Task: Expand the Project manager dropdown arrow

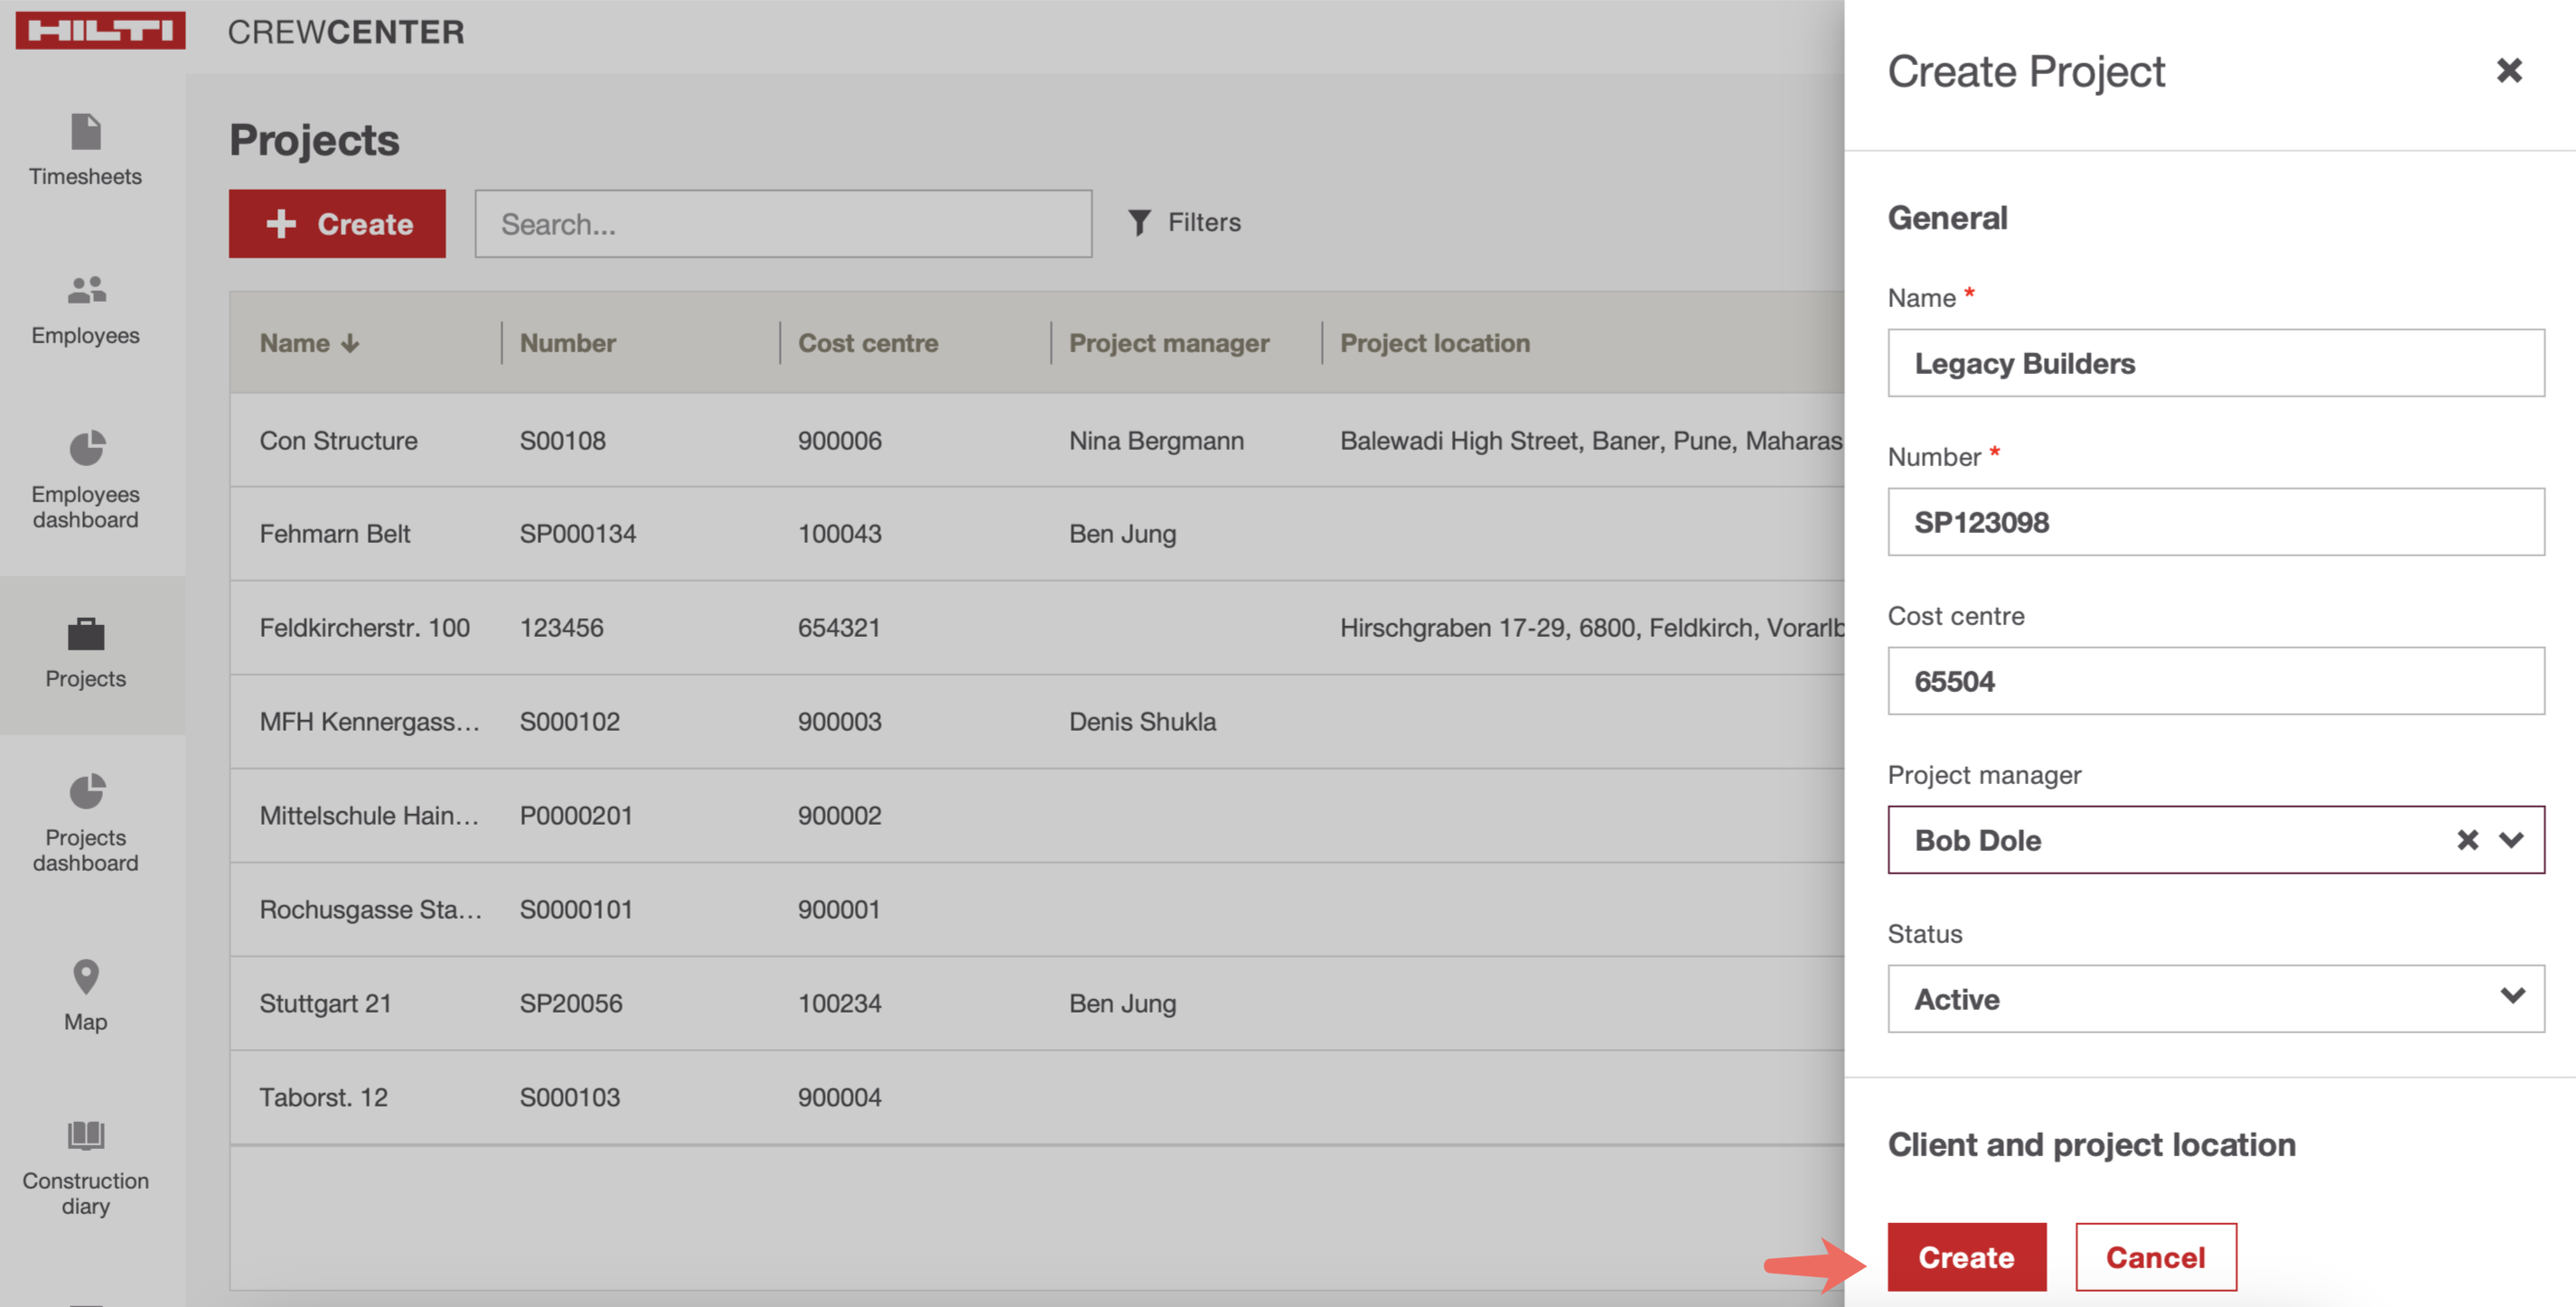Action: point(2511,840)
